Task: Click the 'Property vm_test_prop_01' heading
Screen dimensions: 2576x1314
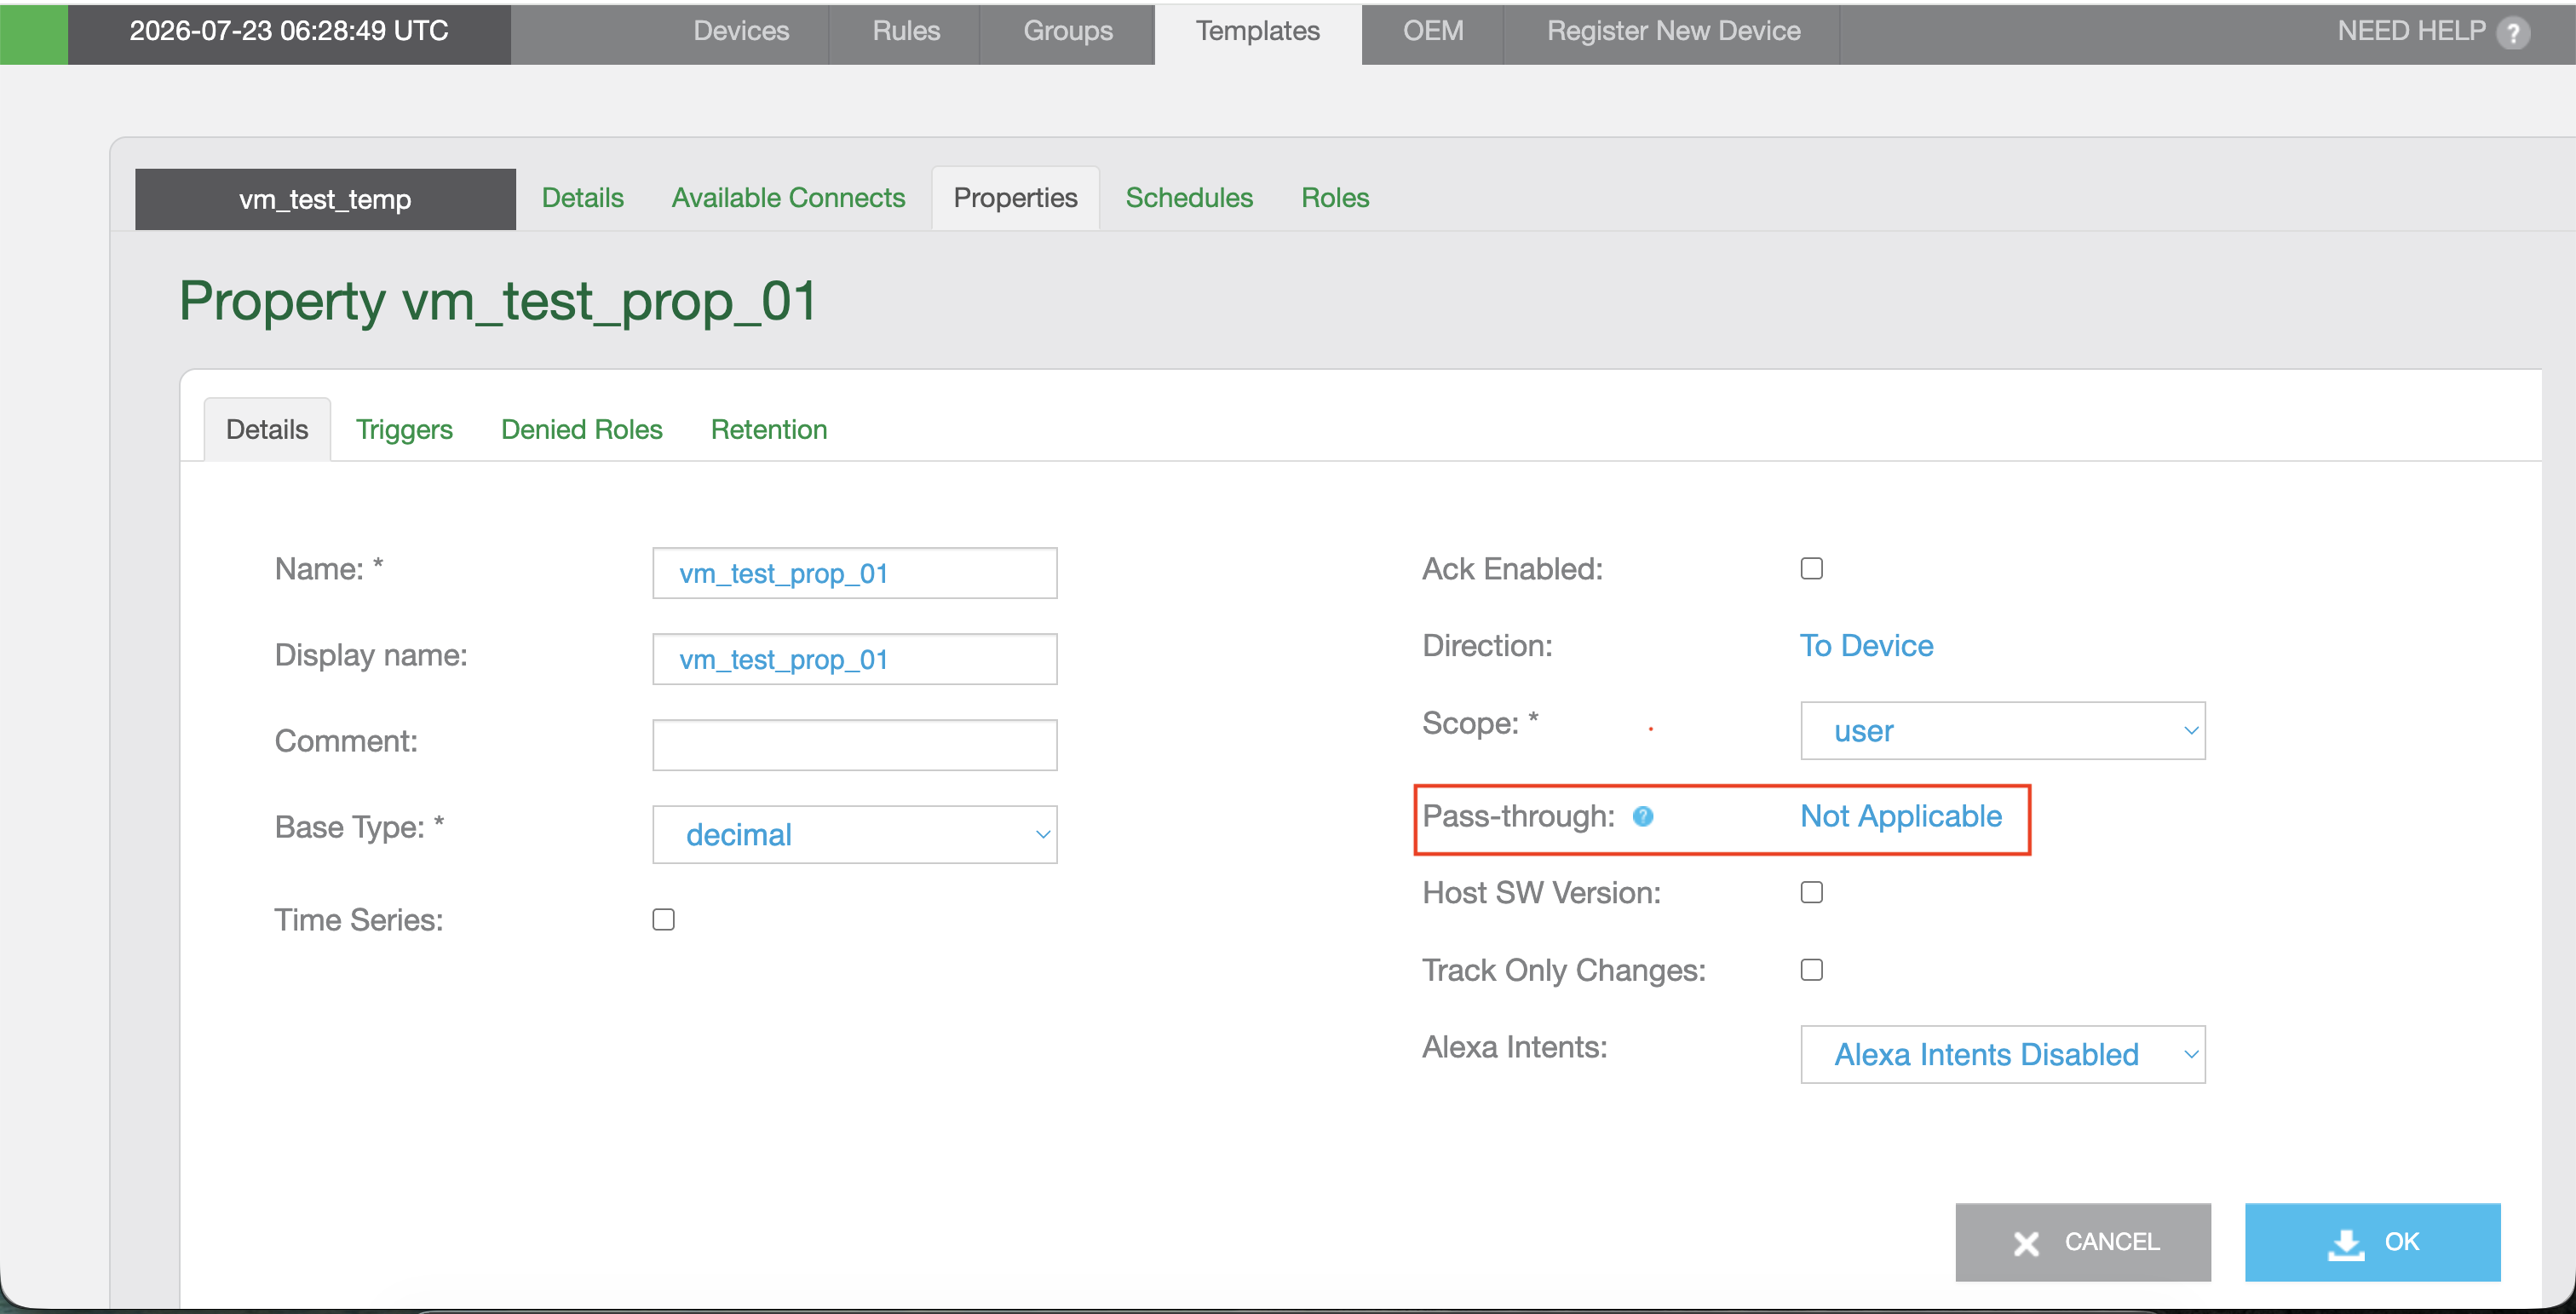Action: click(498, 302)
